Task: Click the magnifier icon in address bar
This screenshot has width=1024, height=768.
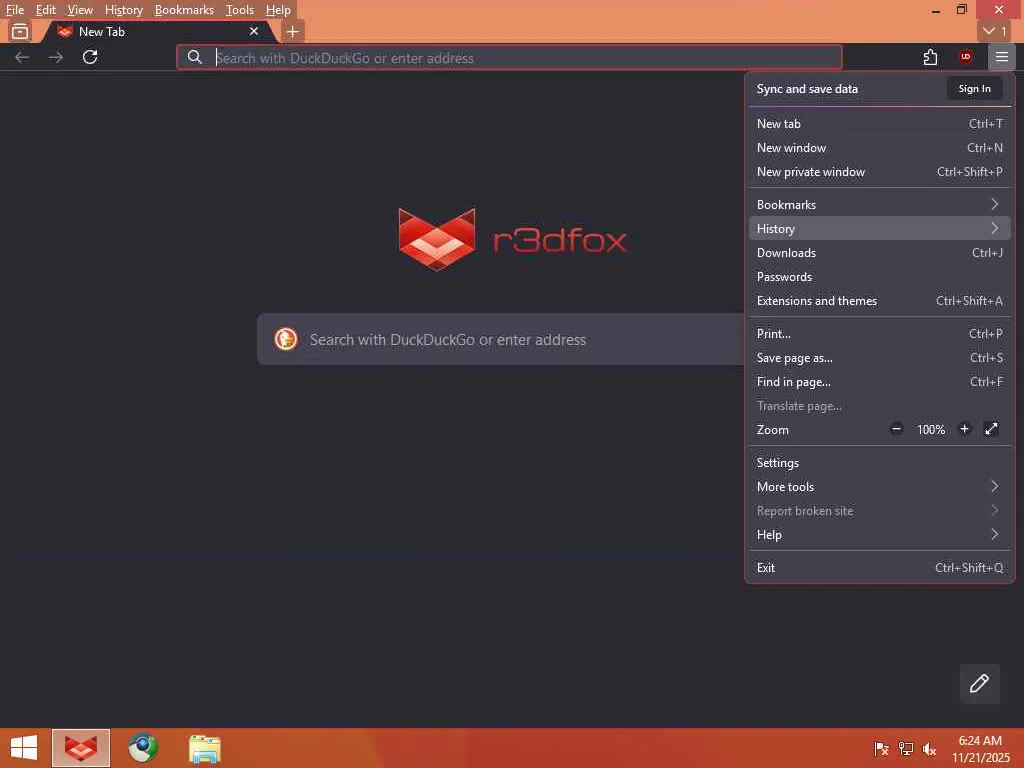Action: click(x=195, y=57)
